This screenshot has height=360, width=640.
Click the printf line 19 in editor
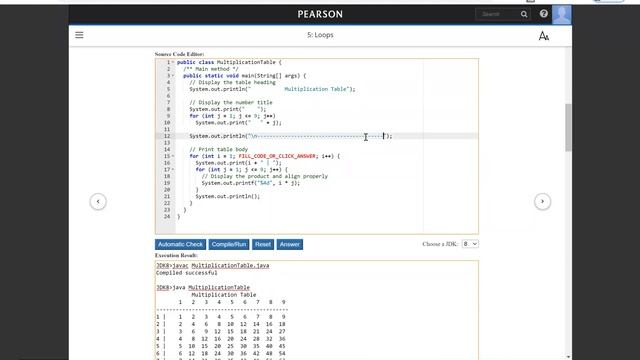pyautogui.click(x=251, y=183)
